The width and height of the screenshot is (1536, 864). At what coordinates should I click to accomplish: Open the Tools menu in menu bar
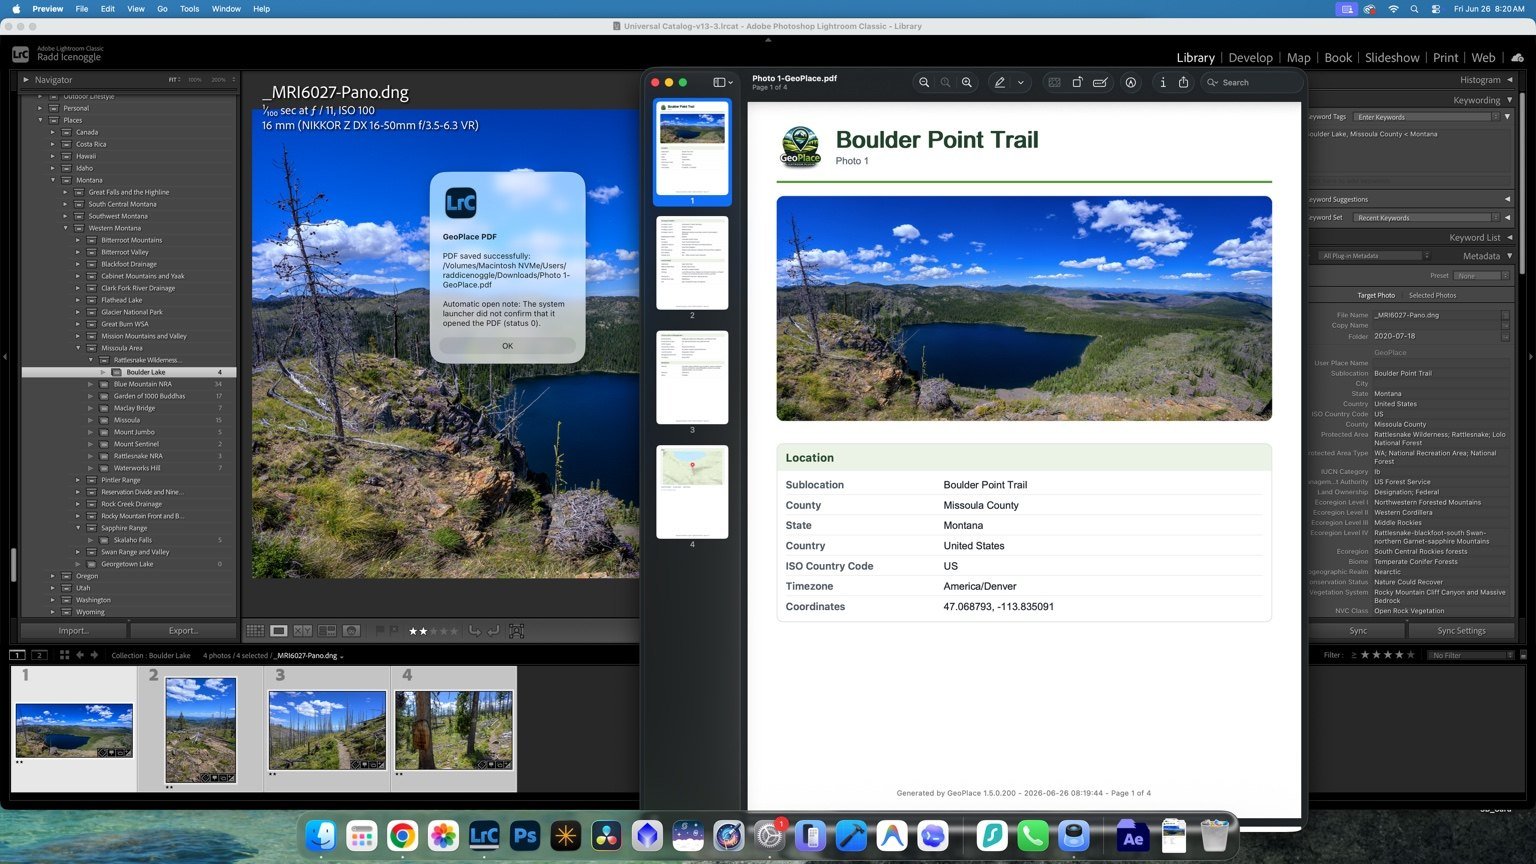pyautogui.click(x=189, y=9)
